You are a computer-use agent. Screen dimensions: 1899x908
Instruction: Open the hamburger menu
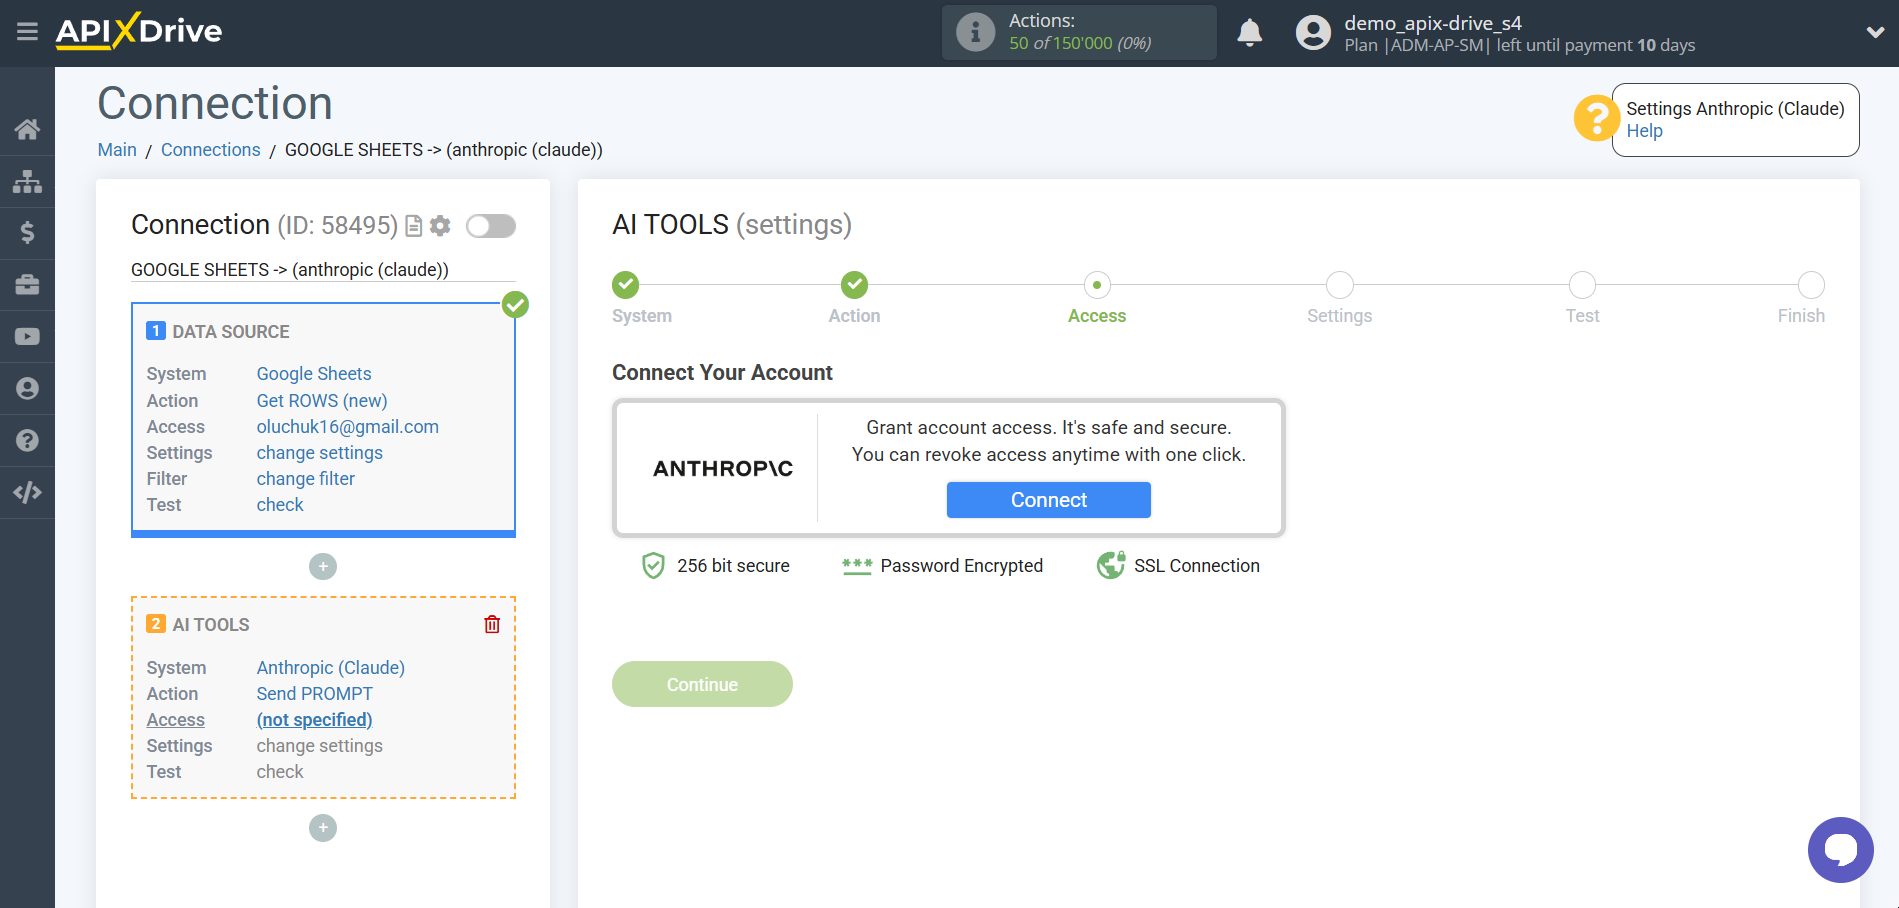[x=27, y=32]
